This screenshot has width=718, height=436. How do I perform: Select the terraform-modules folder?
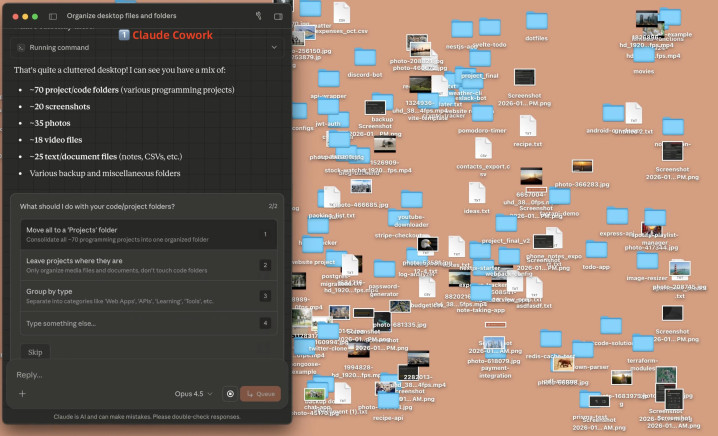[x=642, y=343]
